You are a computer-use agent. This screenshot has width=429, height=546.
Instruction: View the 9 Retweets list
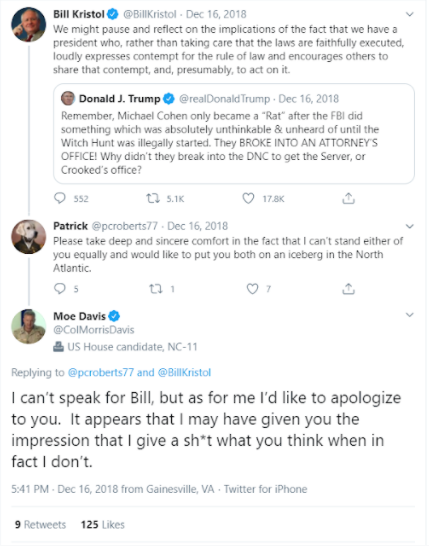[40, 524]
